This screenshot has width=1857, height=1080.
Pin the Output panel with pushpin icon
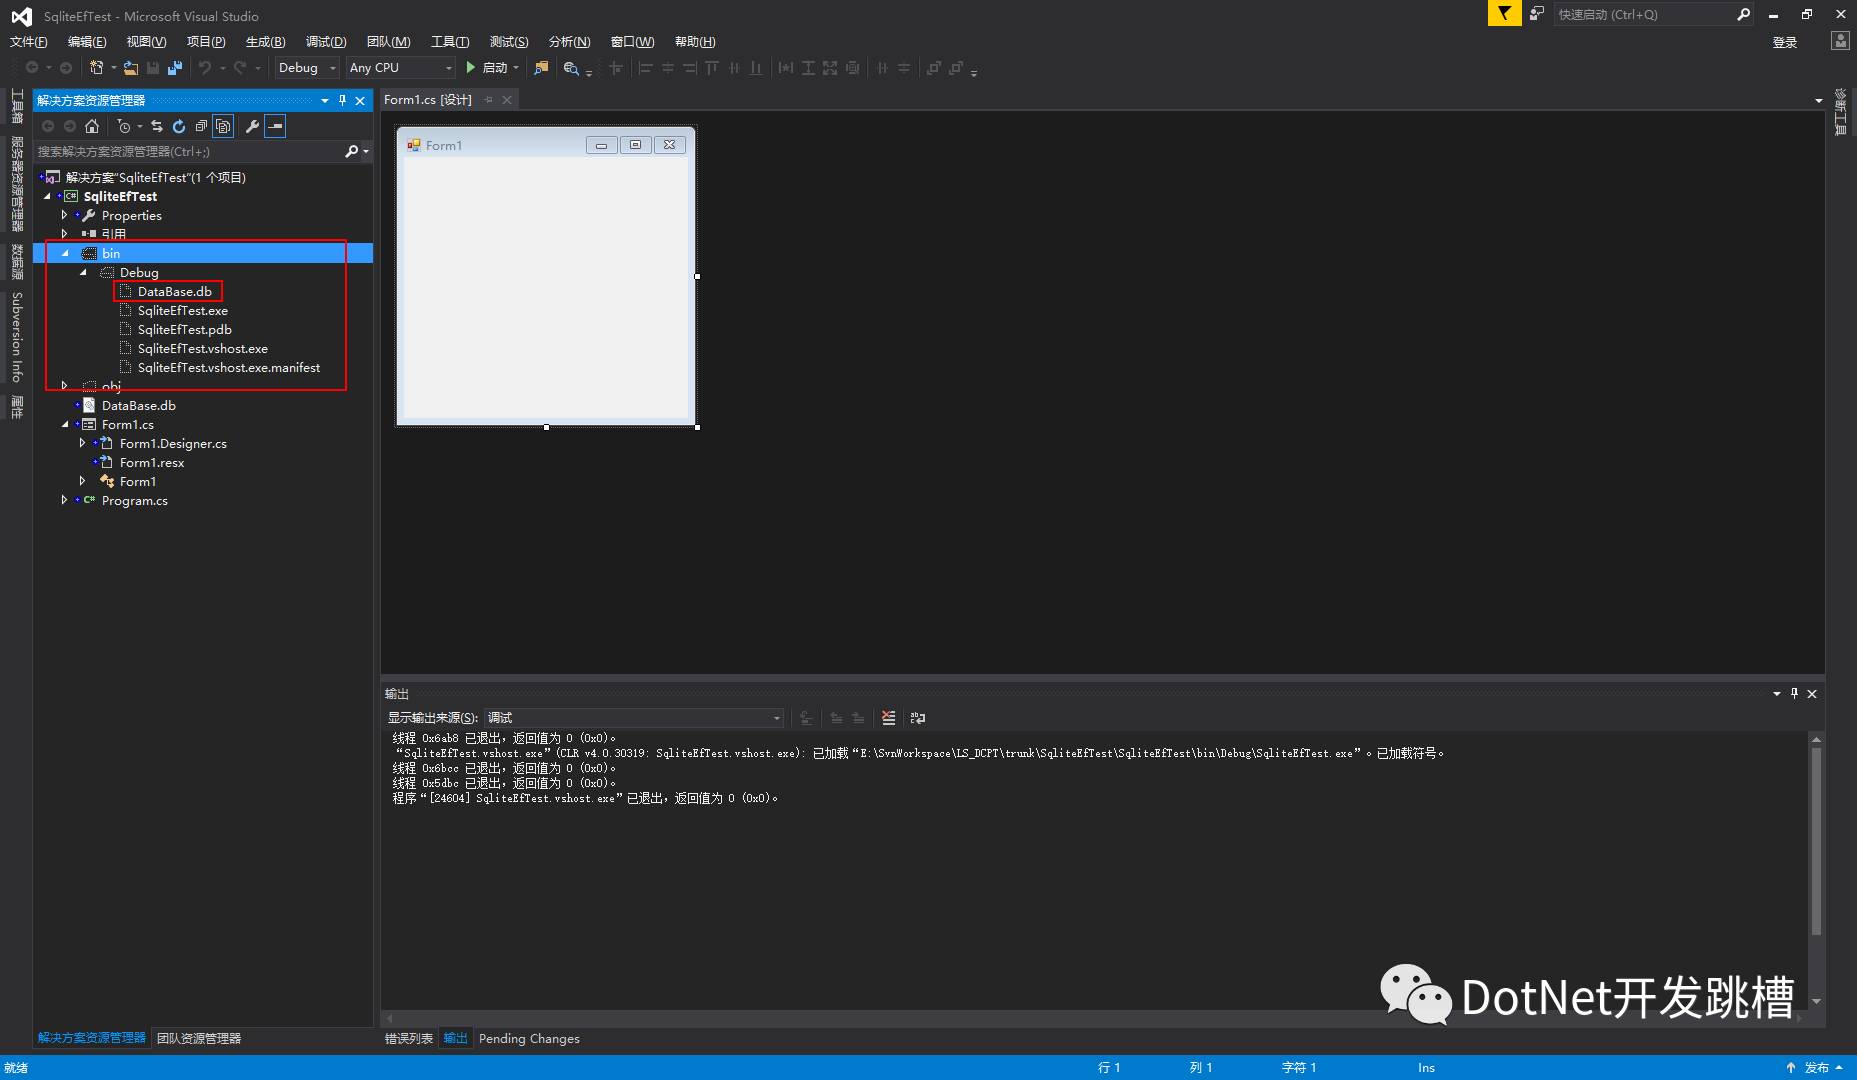pyautogui.click(x=1794, y=693)
